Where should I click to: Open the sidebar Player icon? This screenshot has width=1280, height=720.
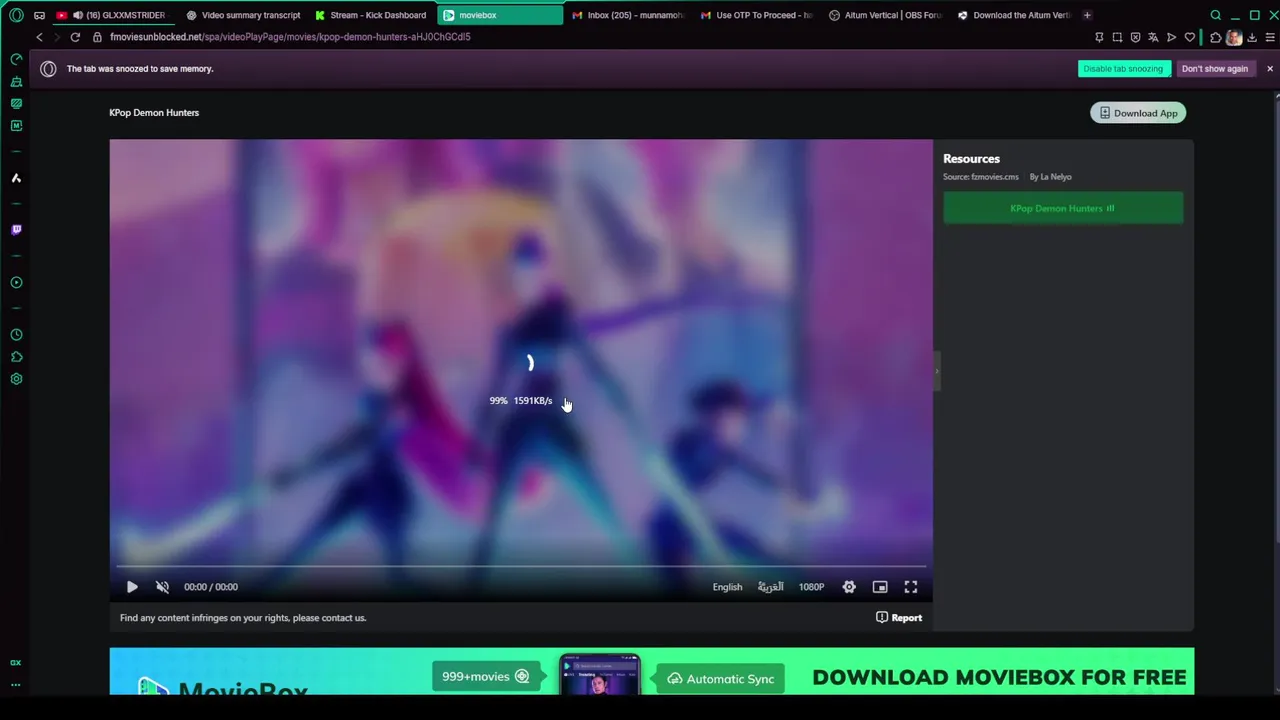point(16,282)
